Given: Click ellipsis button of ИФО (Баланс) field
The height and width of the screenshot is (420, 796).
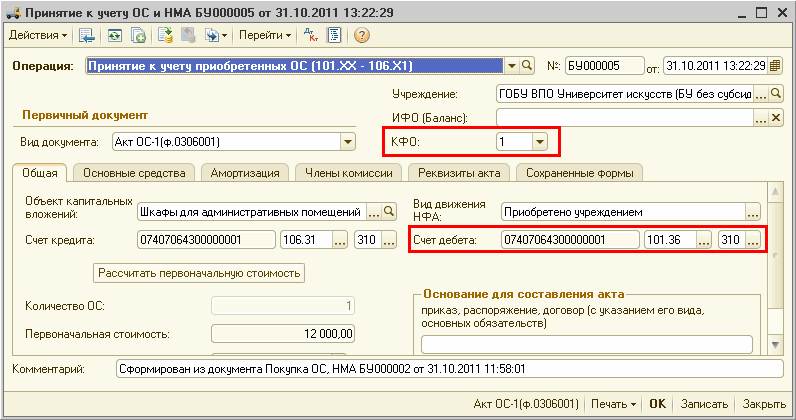Looking at the screenshot, I should pos(760,118).
